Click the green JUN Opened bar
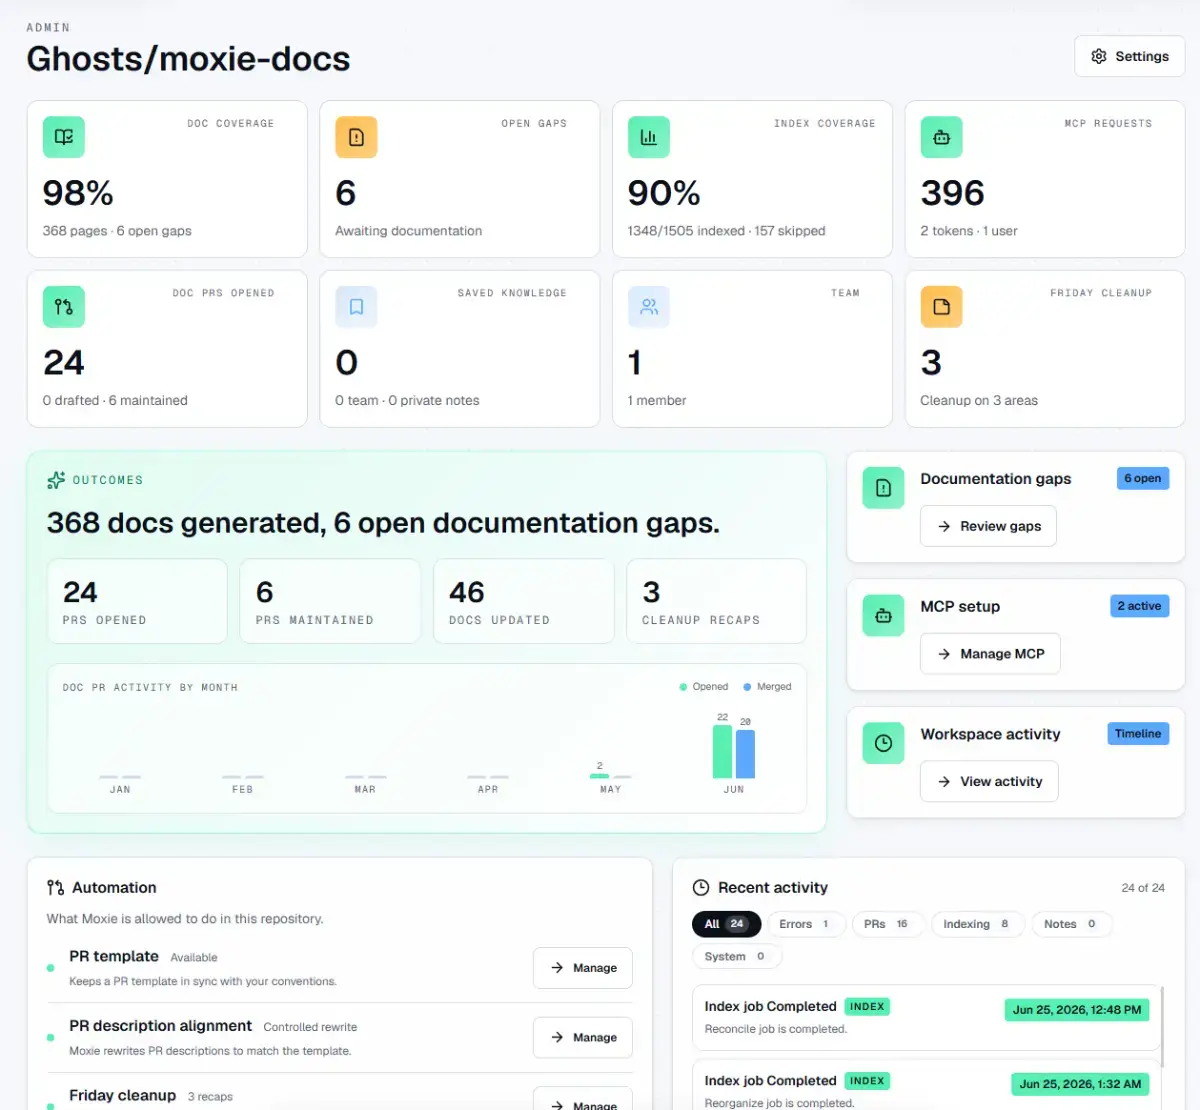Image resolution: width=1200 pixels, height=1110 pixels. pos(722,751)
